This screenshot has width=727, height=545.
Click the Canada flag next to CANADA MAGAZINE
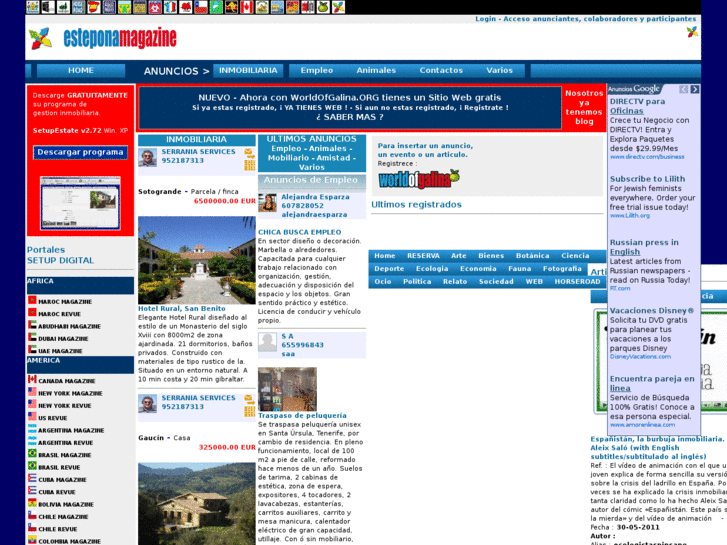[32, 379]
